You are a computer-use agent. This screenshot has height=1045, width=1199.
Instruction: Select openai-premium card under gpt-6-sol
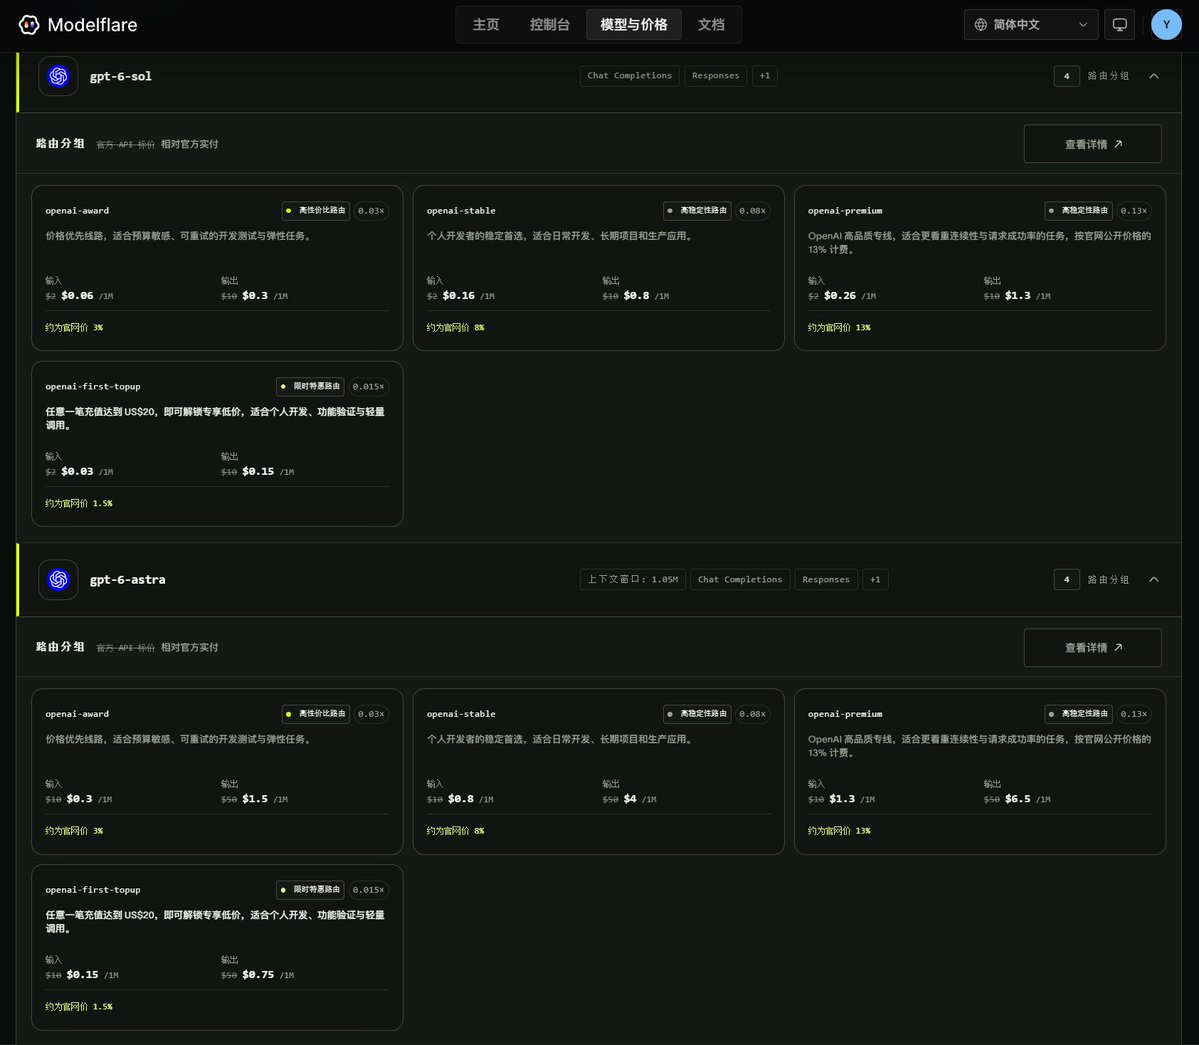[x=980, y=268]
